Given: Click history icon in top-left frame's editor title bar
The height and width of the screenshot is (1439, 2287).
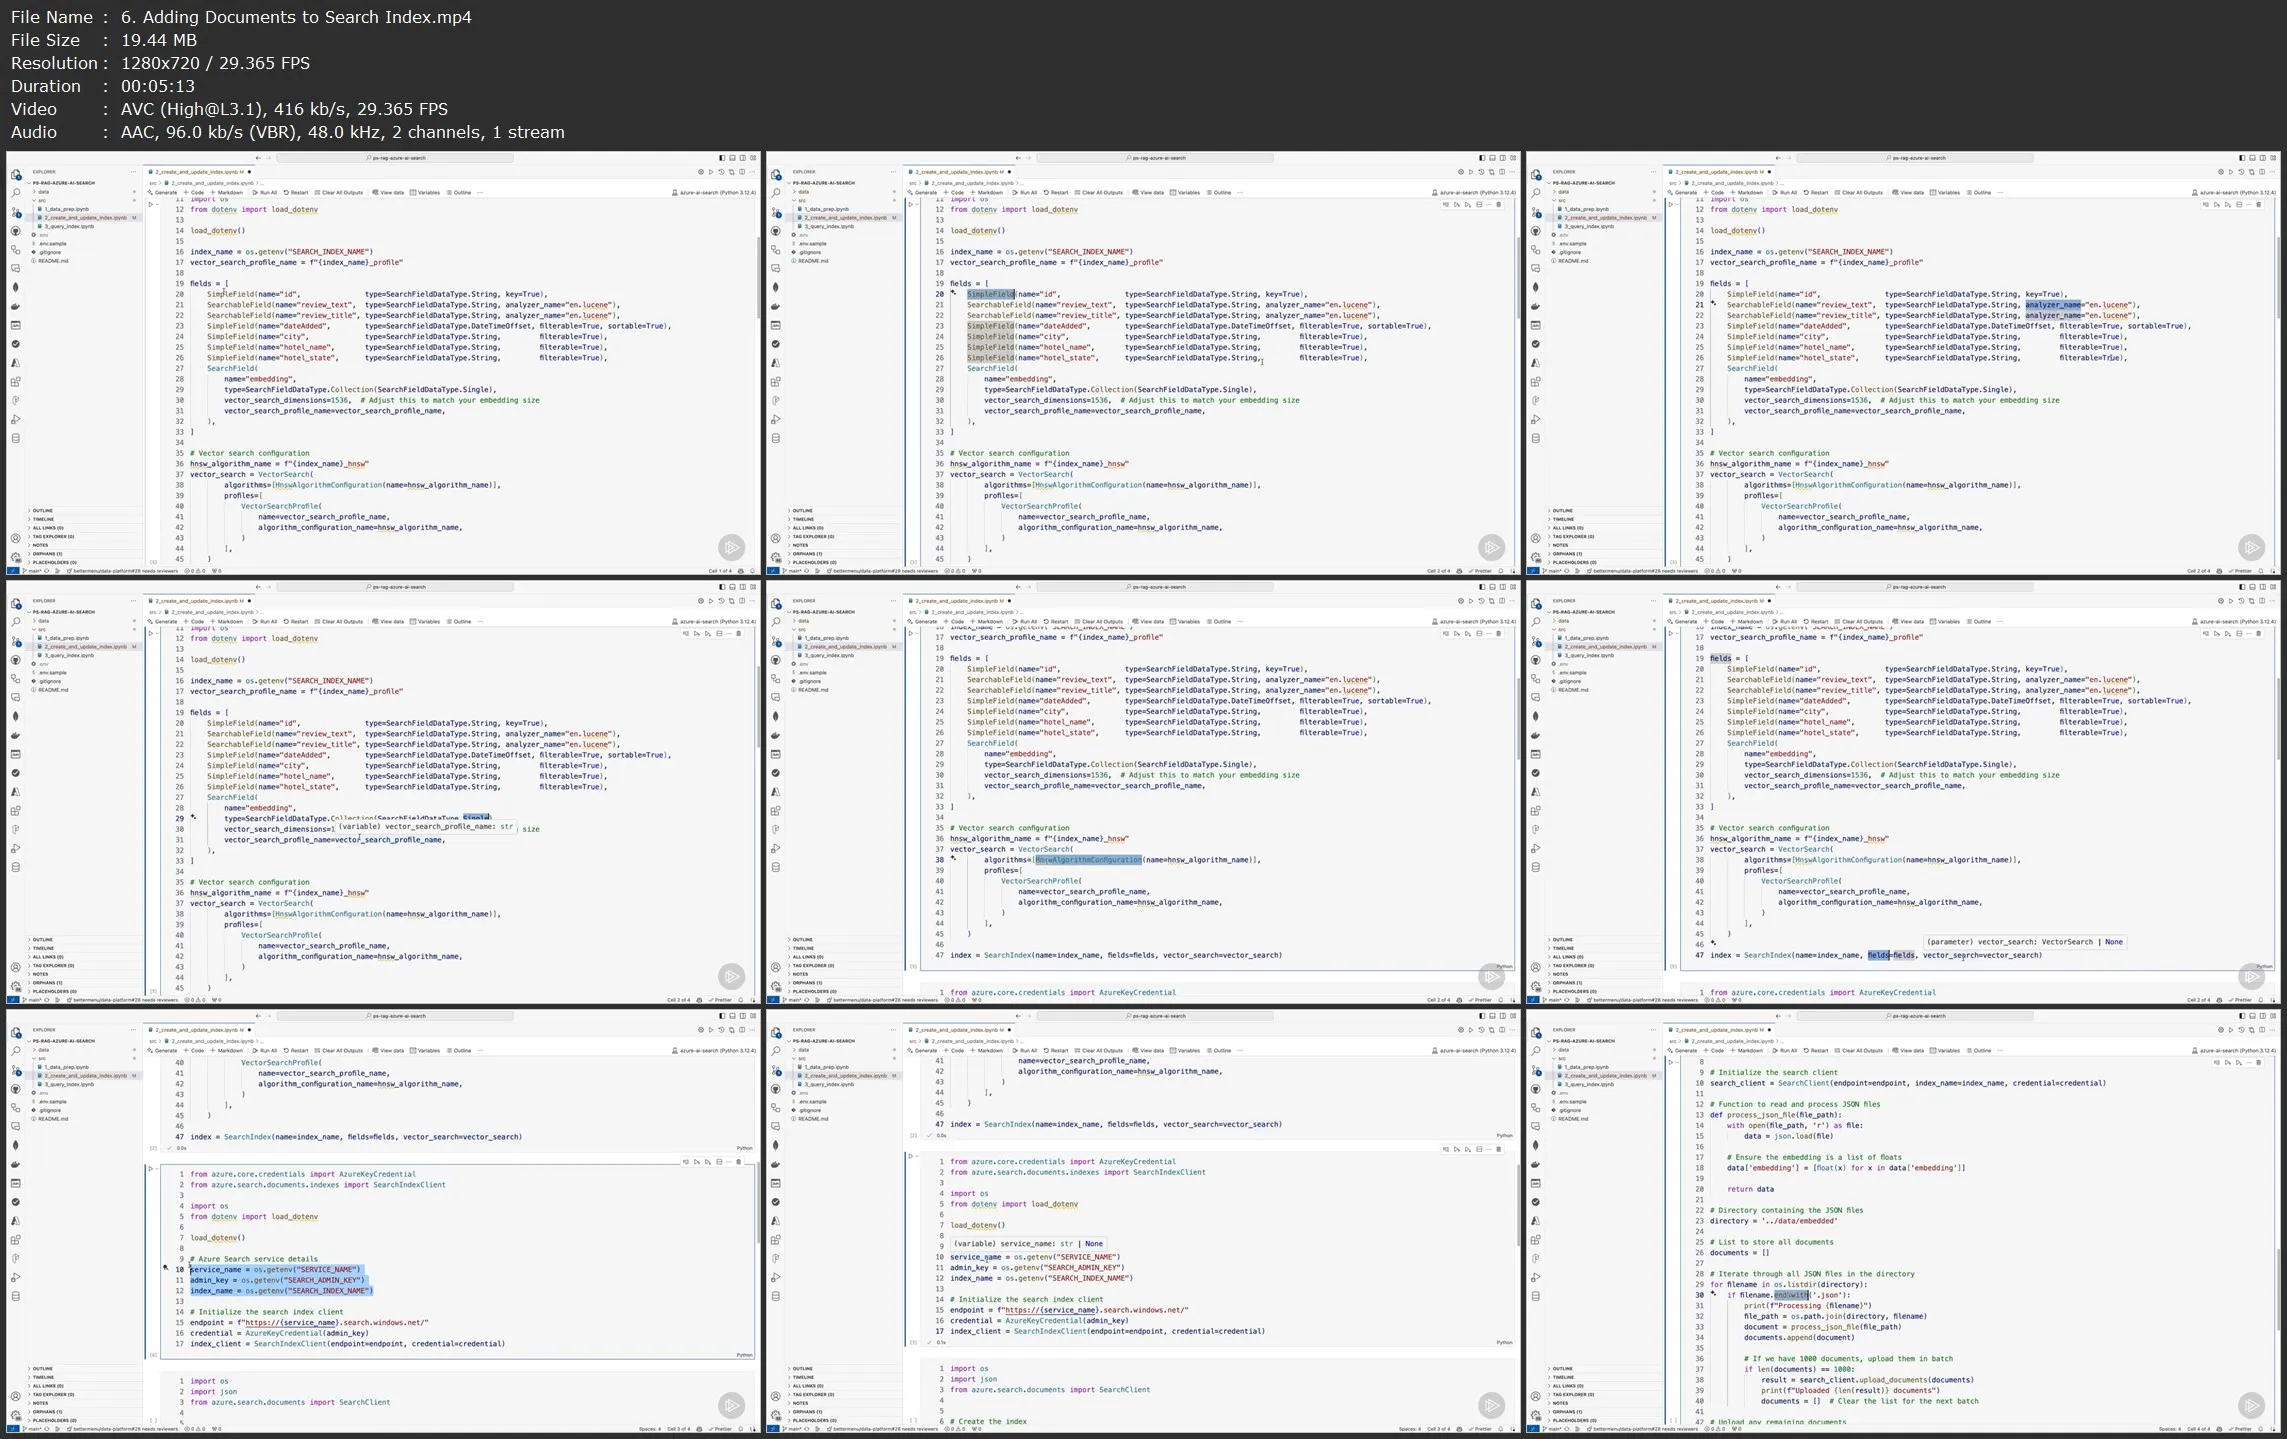Looking at the screenshot, I should pos(721,172).
